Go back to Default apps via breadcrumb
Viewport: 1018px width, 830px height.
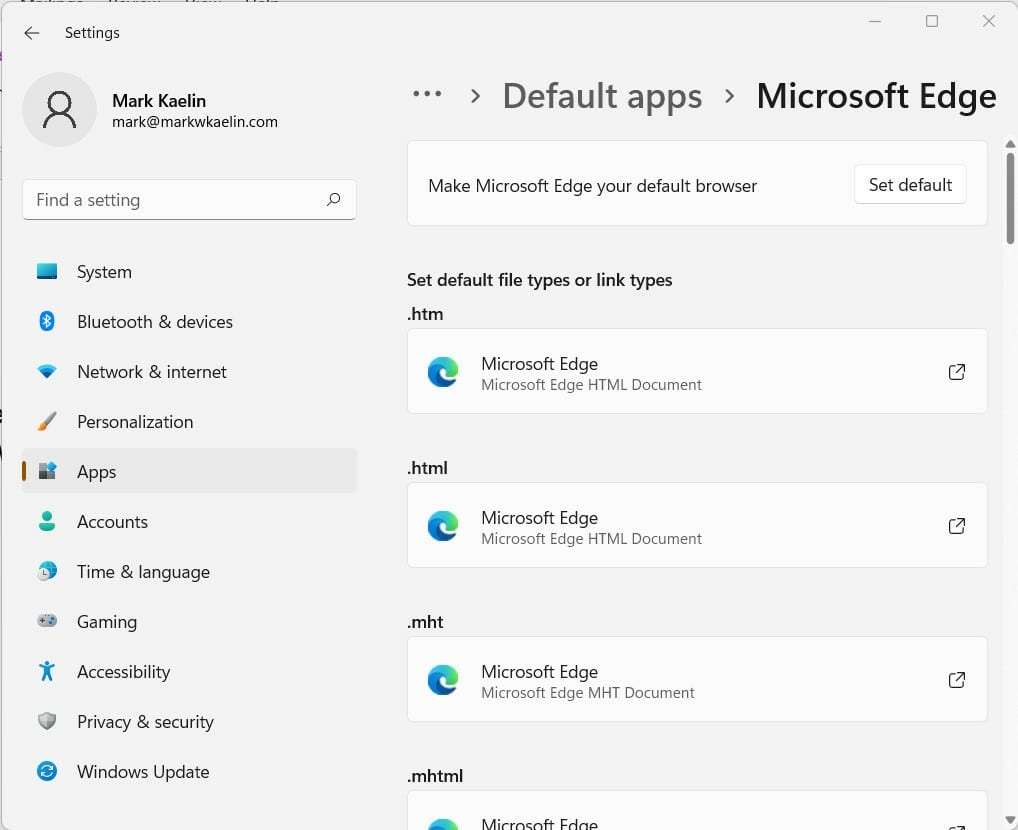tap(602, 95)
